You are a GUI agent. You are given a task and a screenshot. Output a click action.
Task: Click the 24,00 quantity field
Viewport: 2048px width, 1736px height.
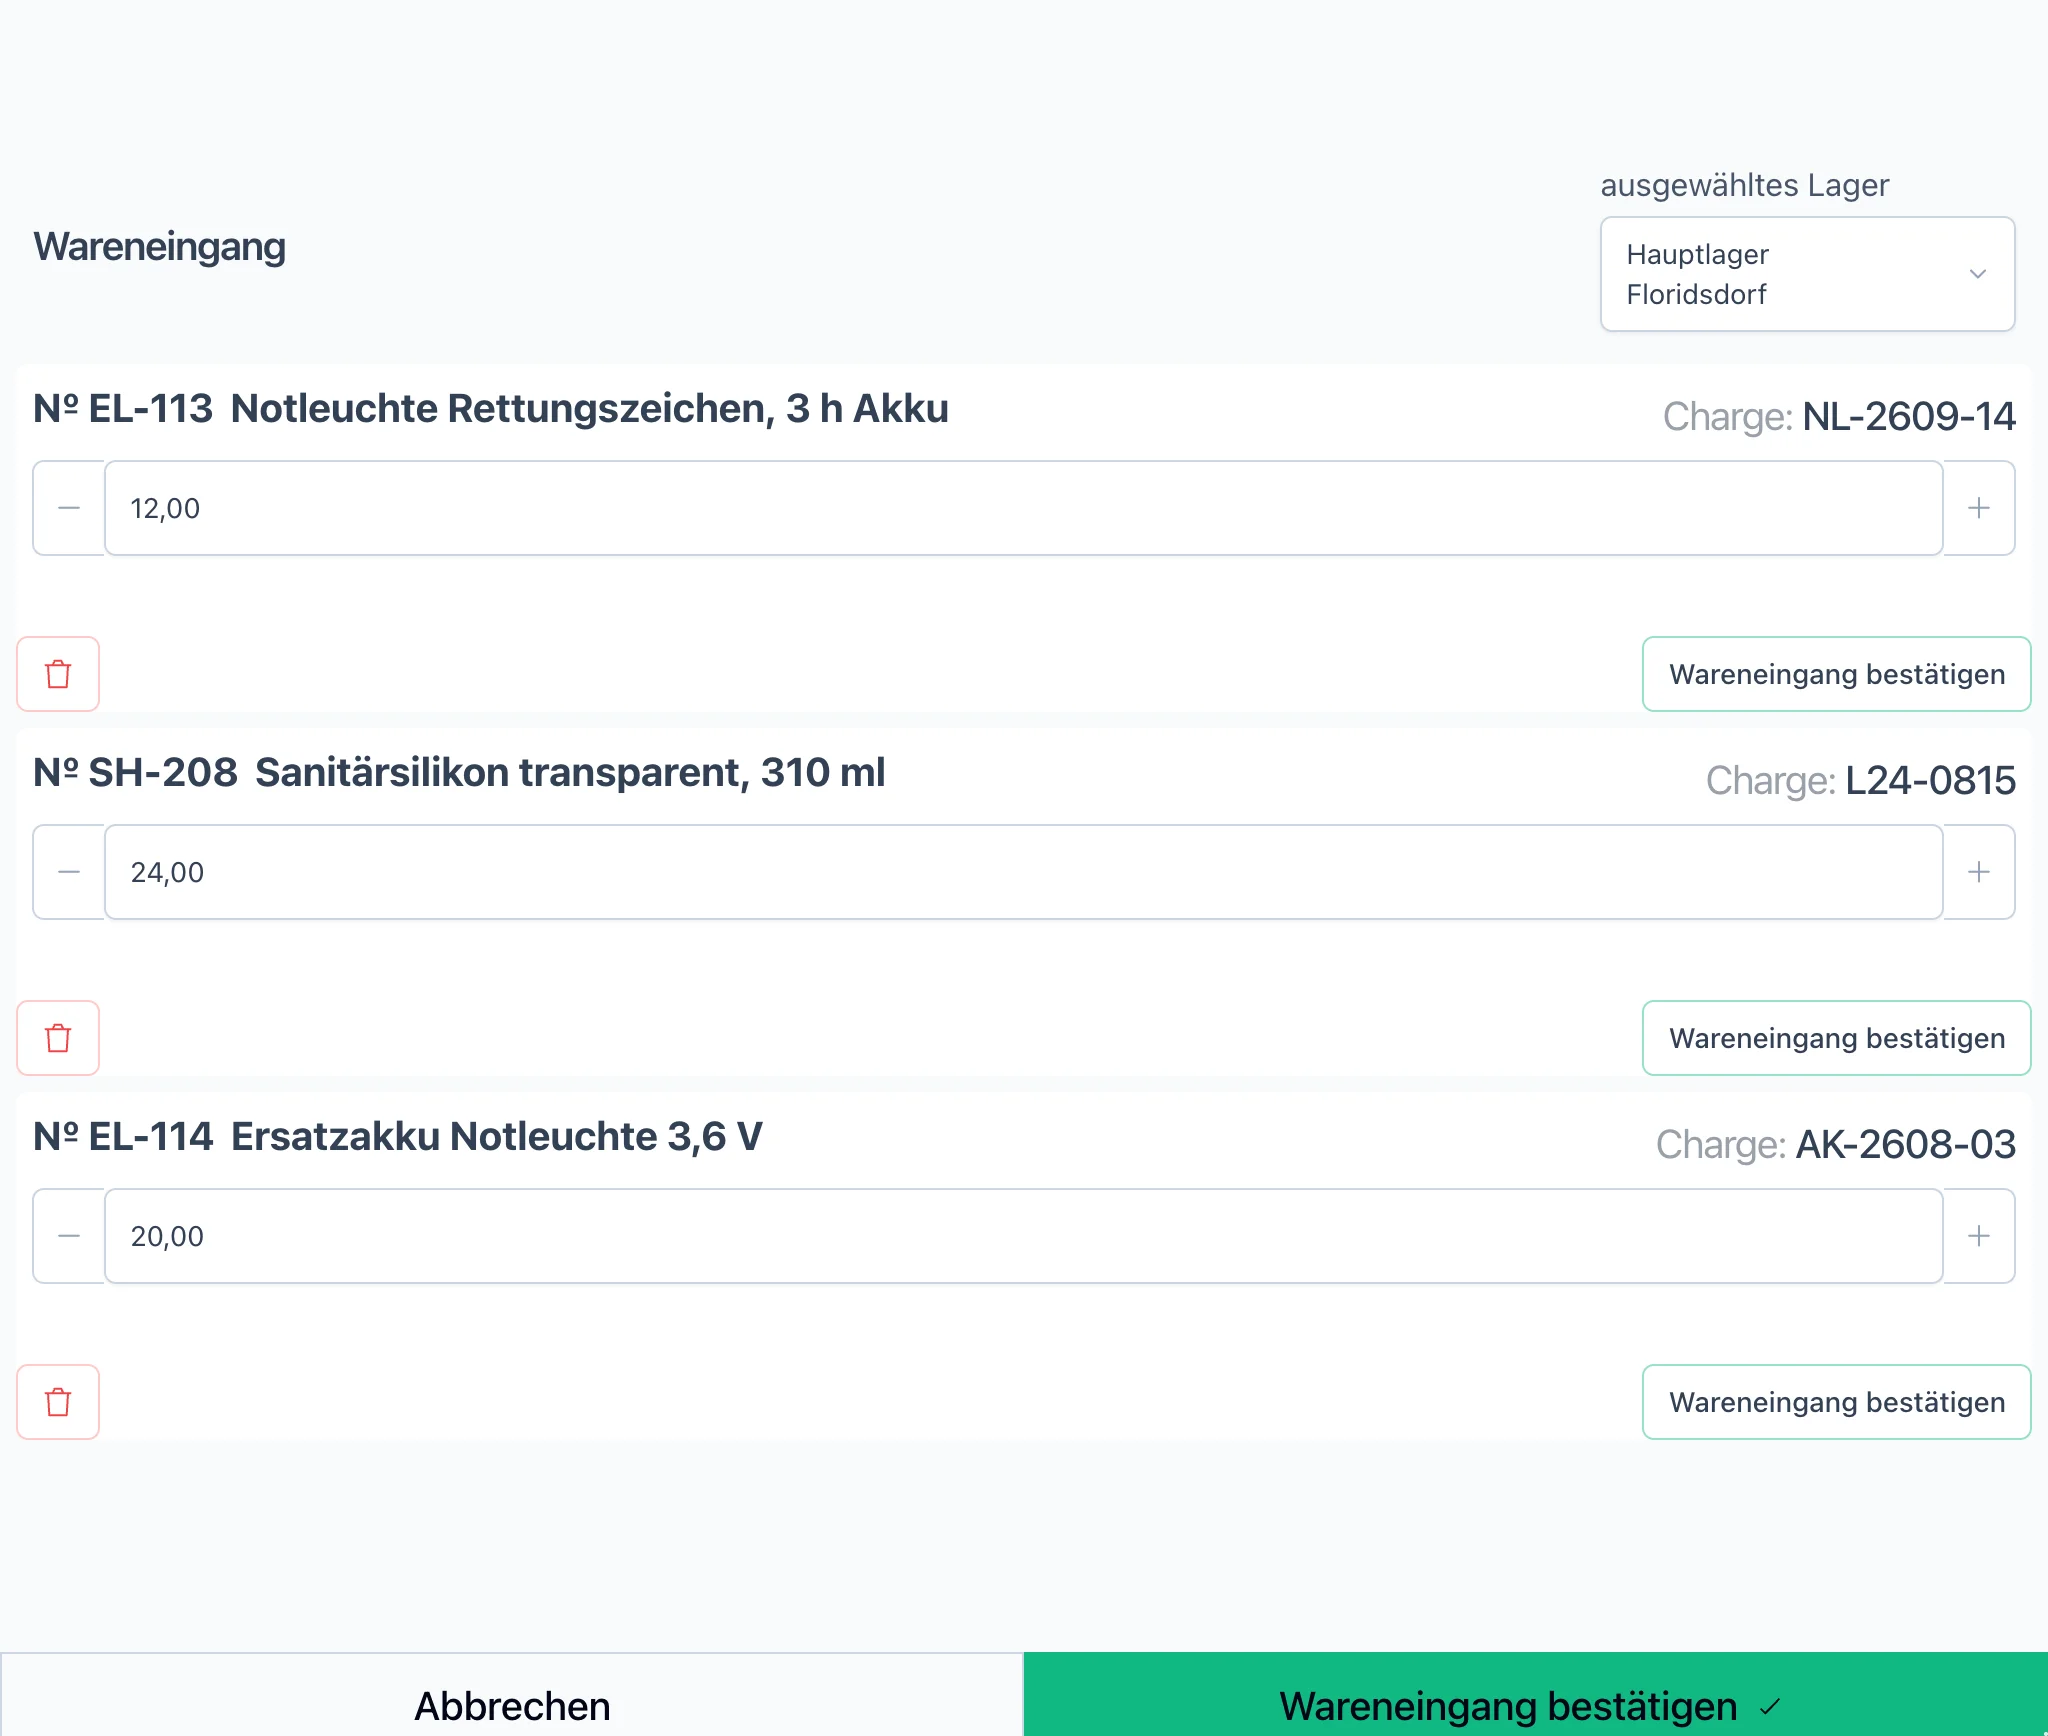click(x=1024, y=872)
